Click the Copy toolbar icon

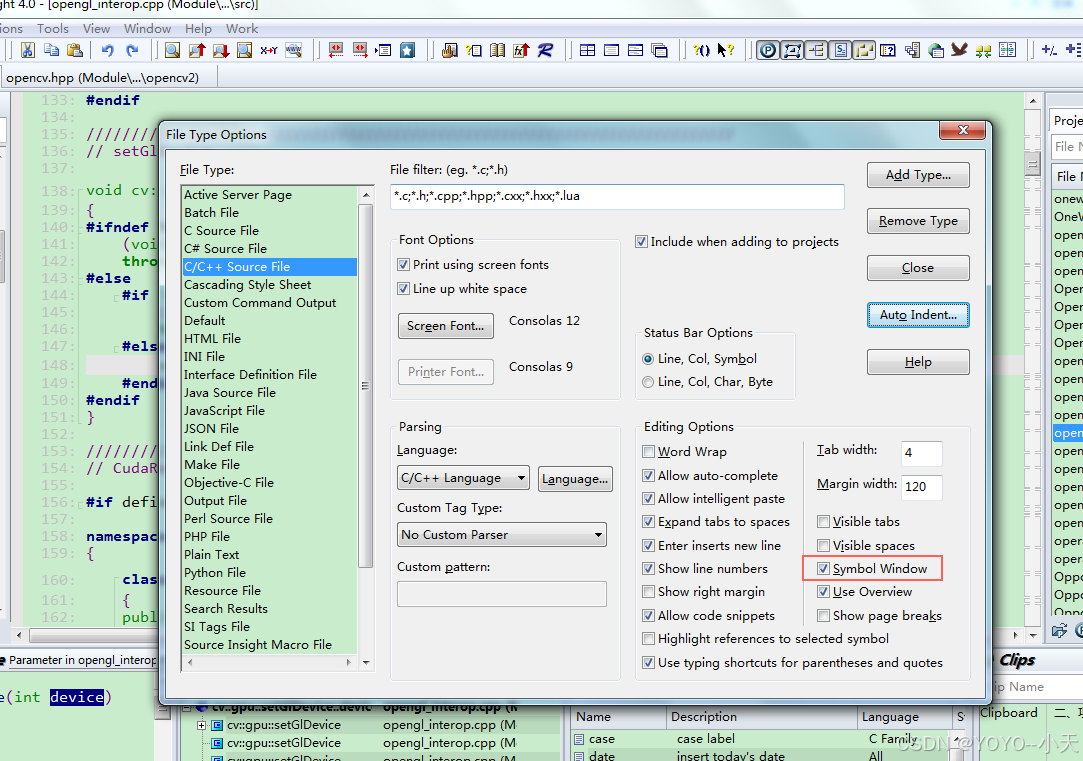click(52, 50)
